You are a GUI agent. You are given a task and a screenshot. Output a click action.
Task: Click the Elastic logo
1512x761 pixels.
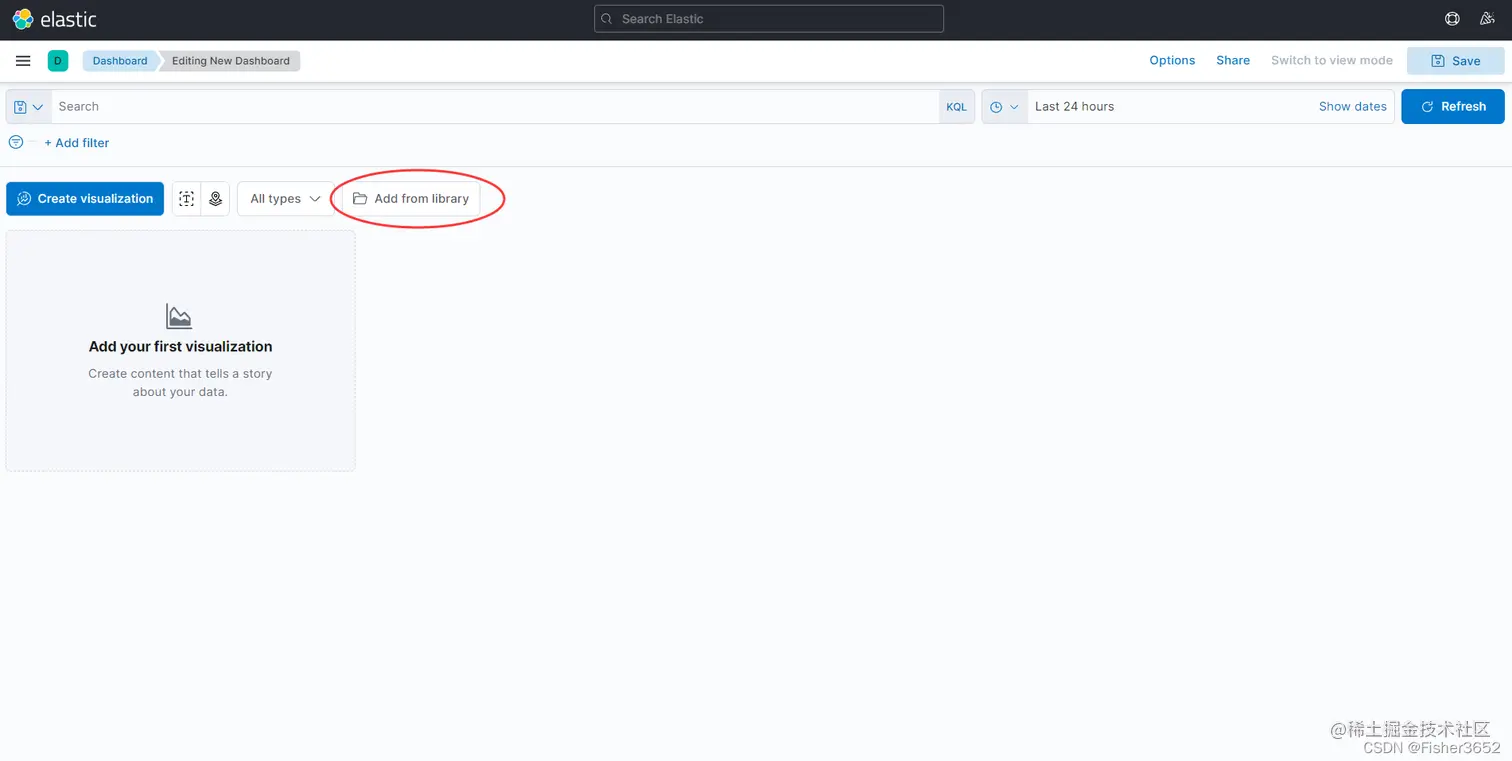54,19
